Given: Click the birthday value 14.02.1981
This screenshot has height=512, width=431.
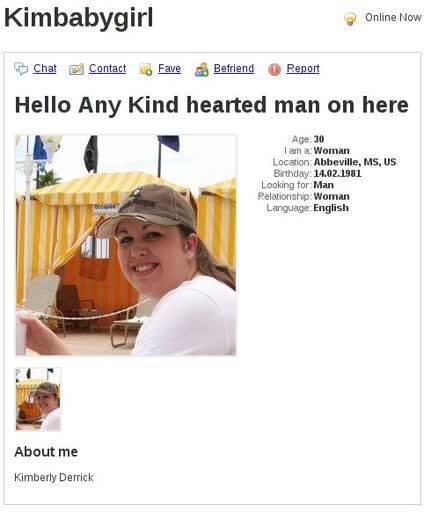Looking at the screenshot, I should [337, 173].
